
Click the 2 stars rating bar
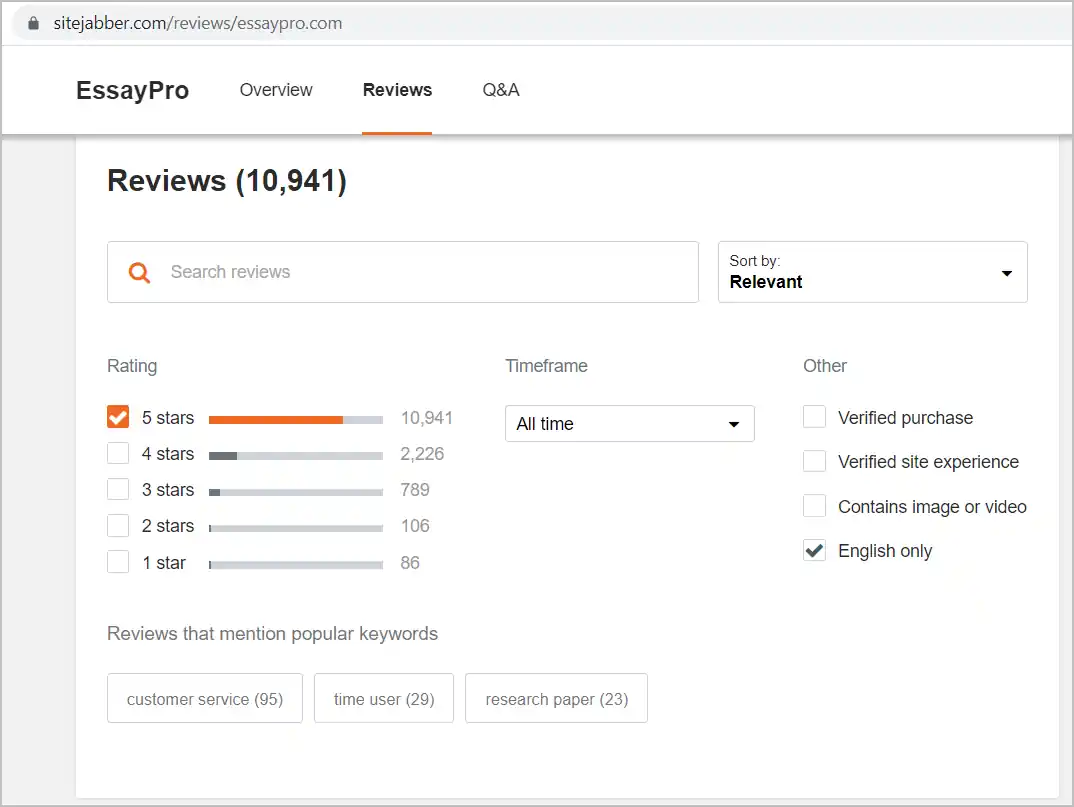(296, 528)
